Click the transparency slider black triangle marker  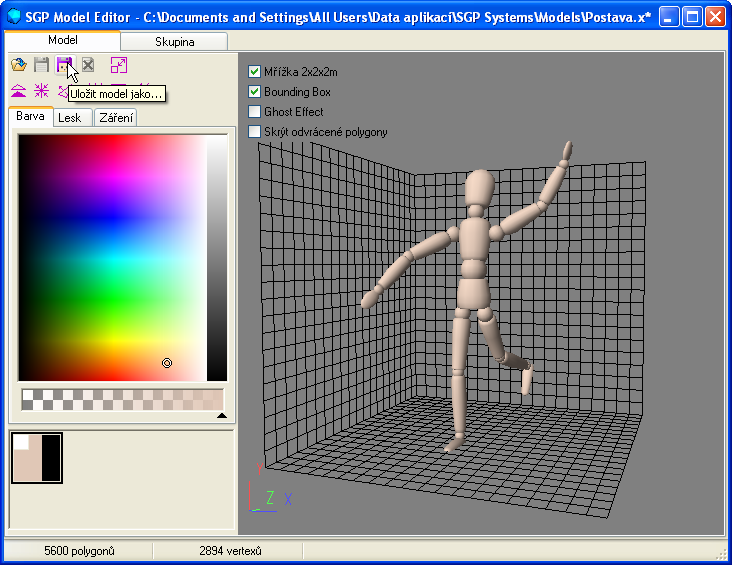(222, 415)
